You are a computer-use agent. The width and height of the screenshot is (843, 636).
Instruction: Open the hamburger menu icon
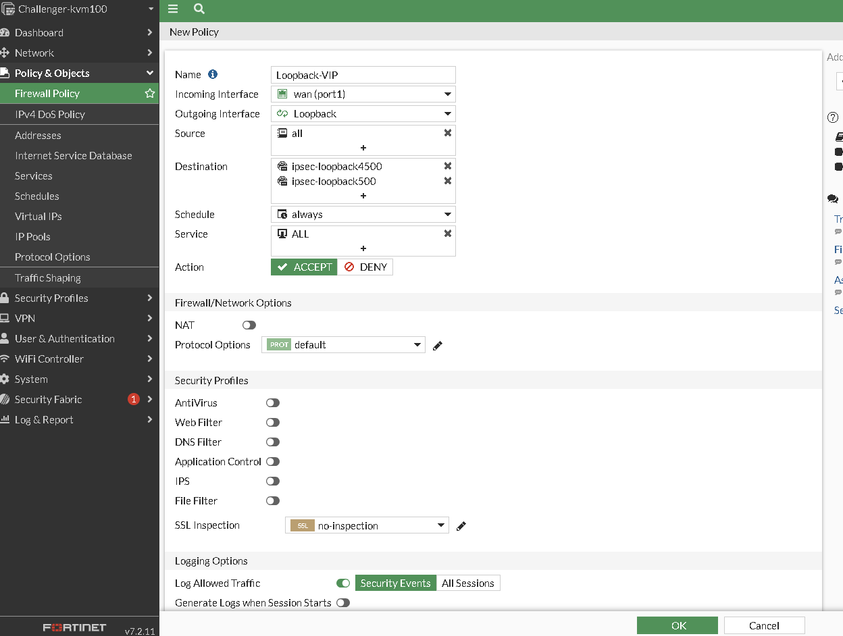(173, 9)
